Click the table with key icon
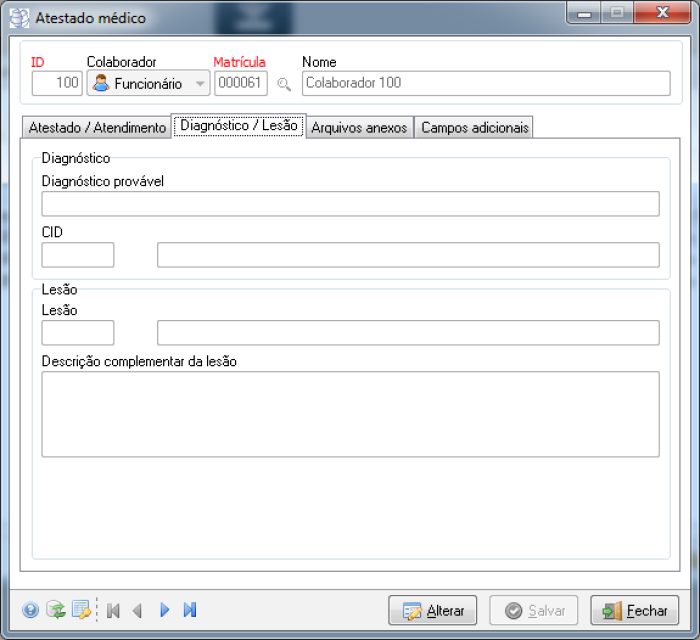This screenshot has height=640, width=700. click(81, 610)
